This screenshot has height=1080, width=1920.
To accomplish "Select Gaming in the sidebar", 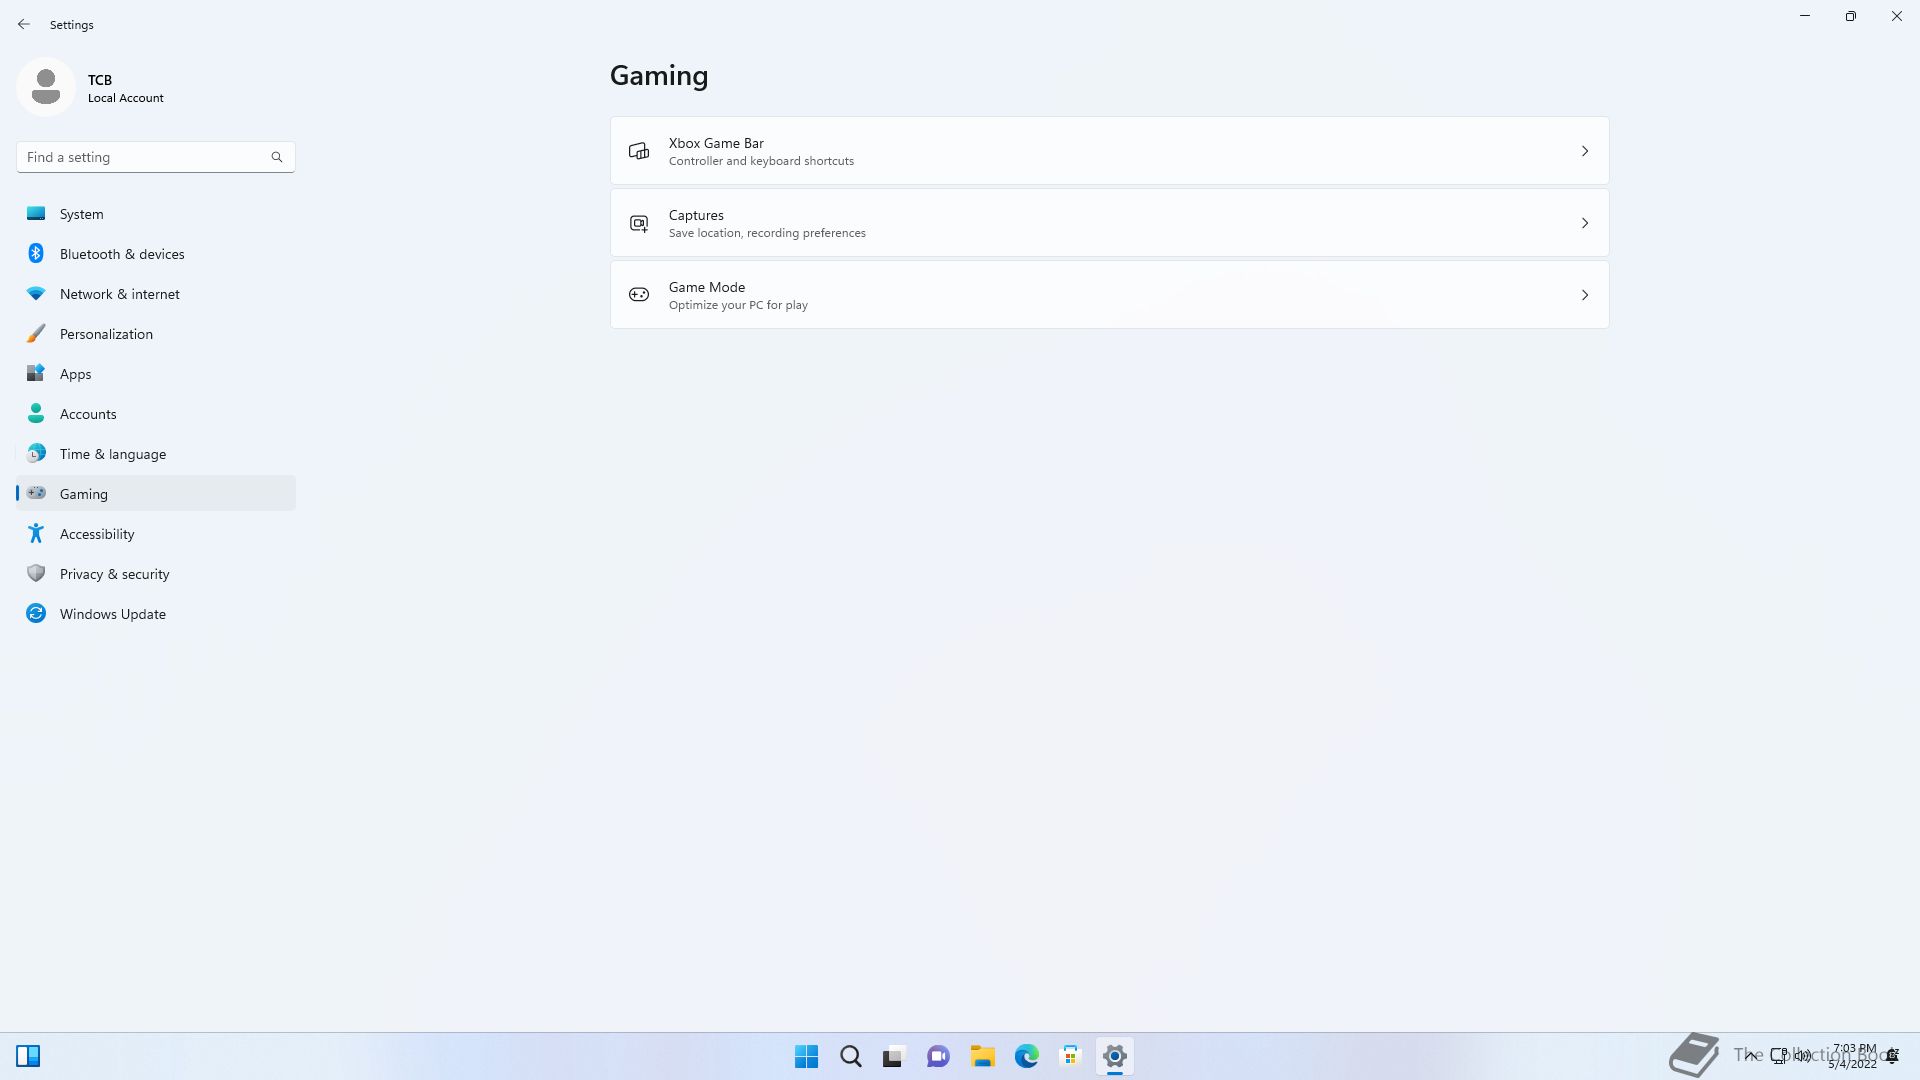I will (x=156, y=494).
